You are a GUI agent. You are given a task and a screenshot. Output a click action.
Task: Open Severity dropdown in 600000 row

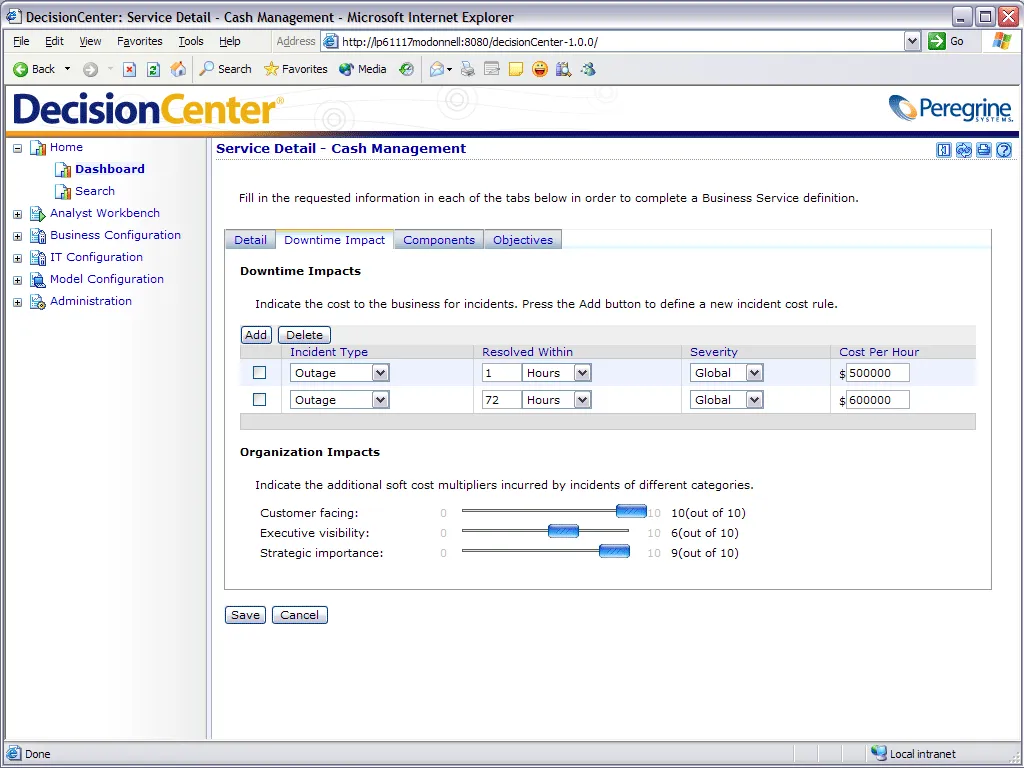click(x=754, y=400)
